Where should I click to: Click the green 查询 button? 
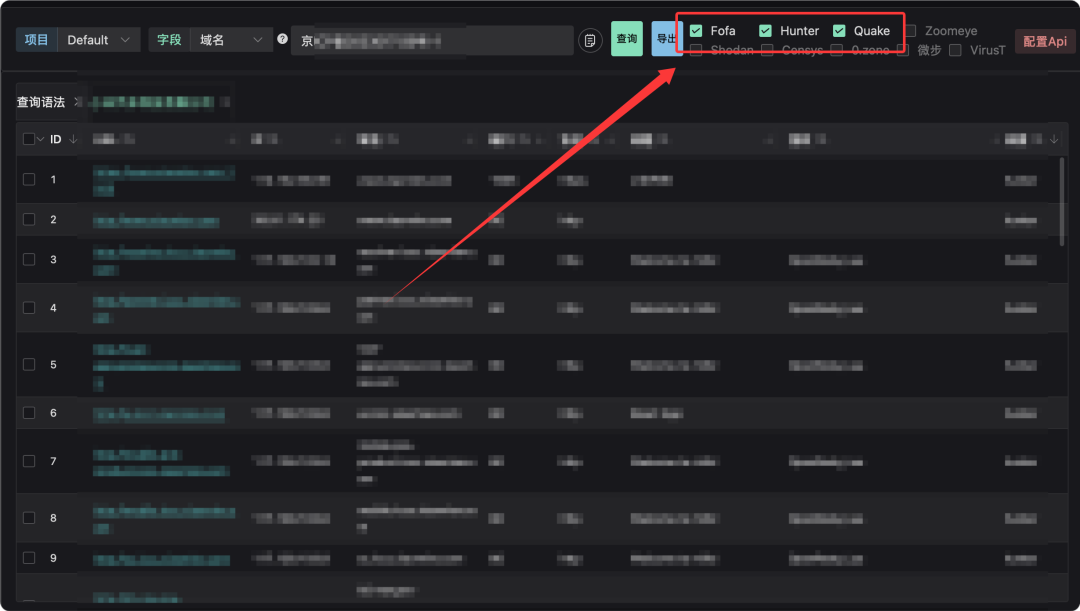pos(627,39)
